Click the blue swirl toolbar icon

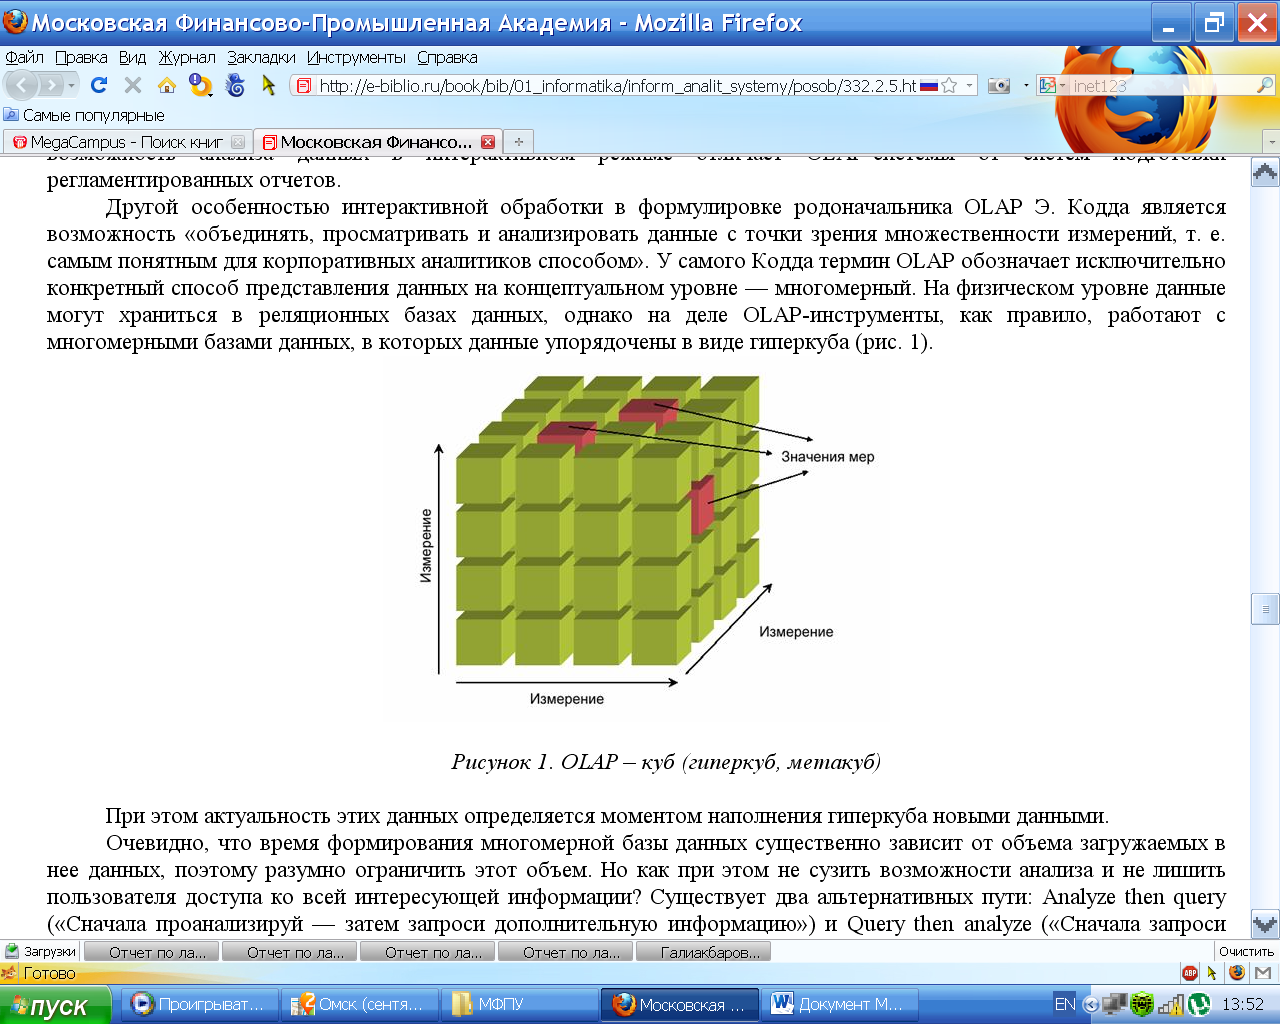(235, 86)
